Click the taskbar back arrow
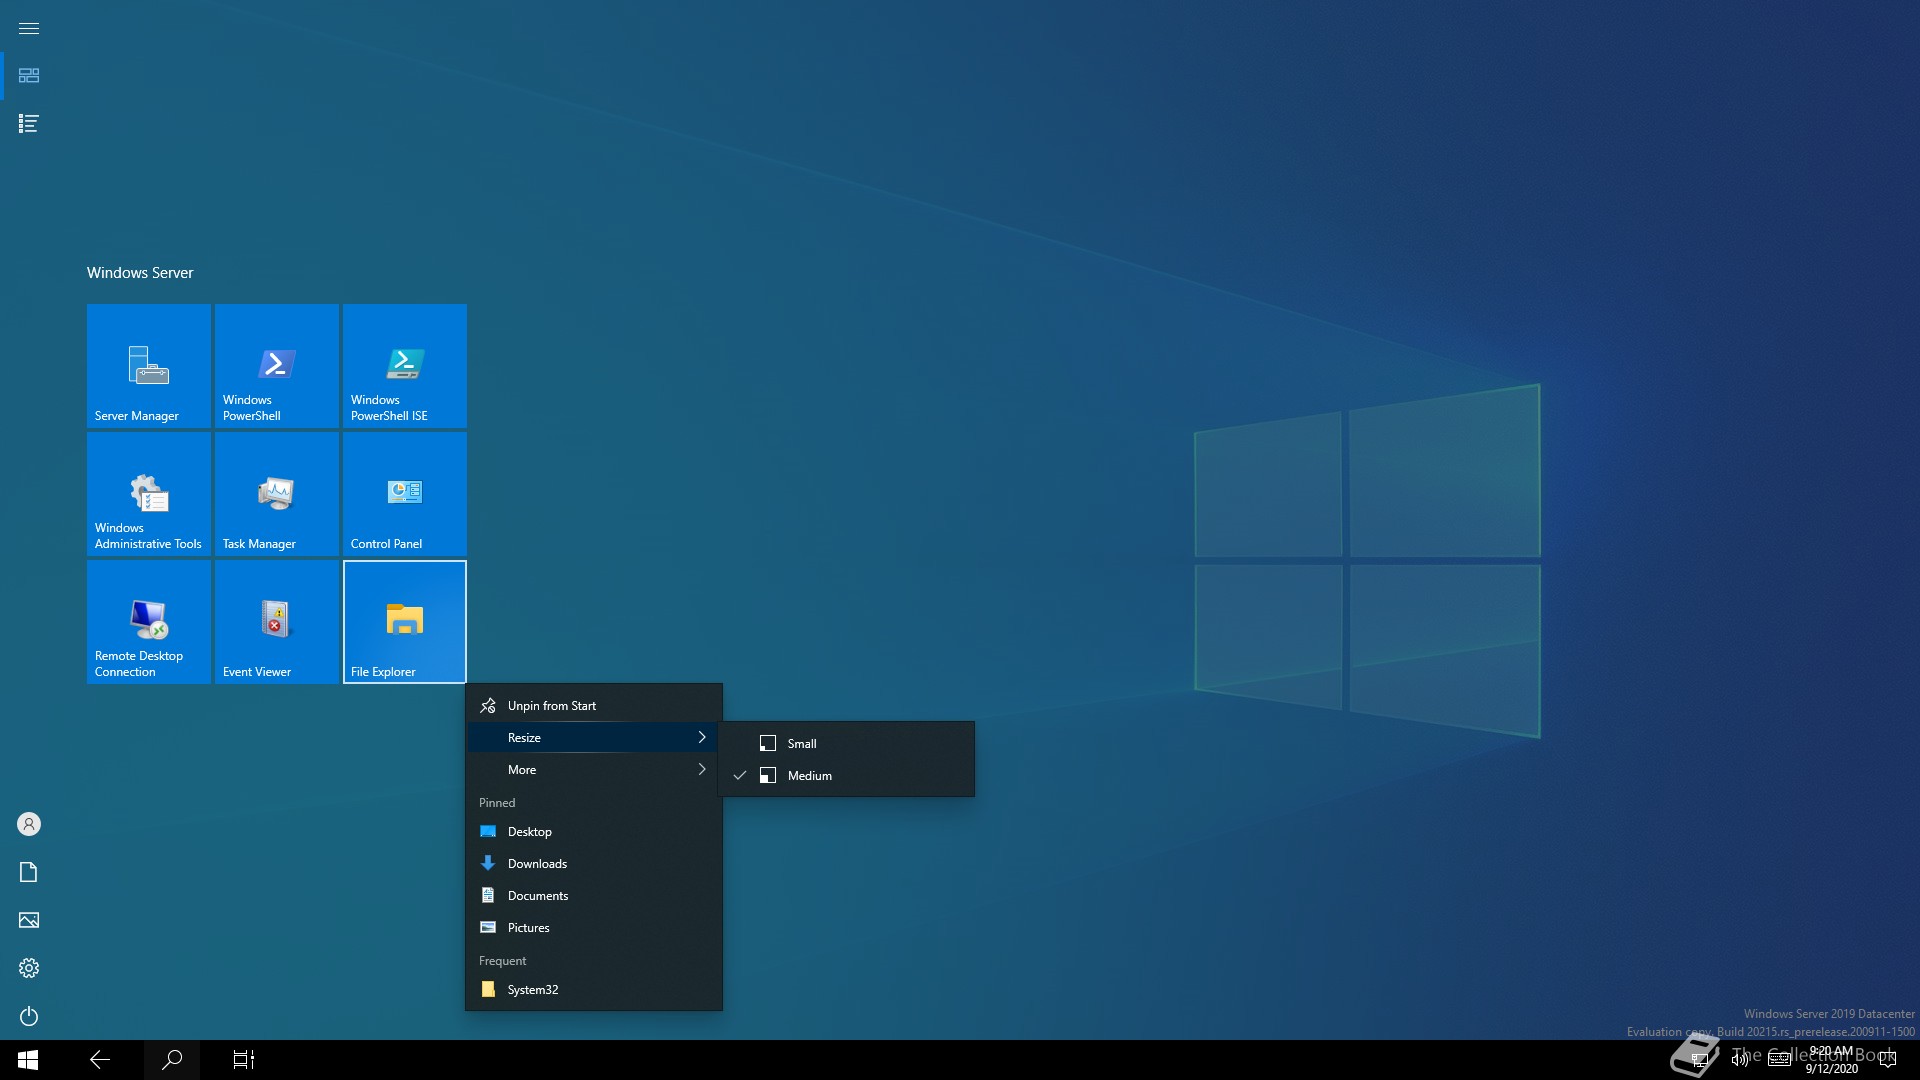Viewport: 1920px width, 1080px height. pyautogui.click(x=100, y=1060)
